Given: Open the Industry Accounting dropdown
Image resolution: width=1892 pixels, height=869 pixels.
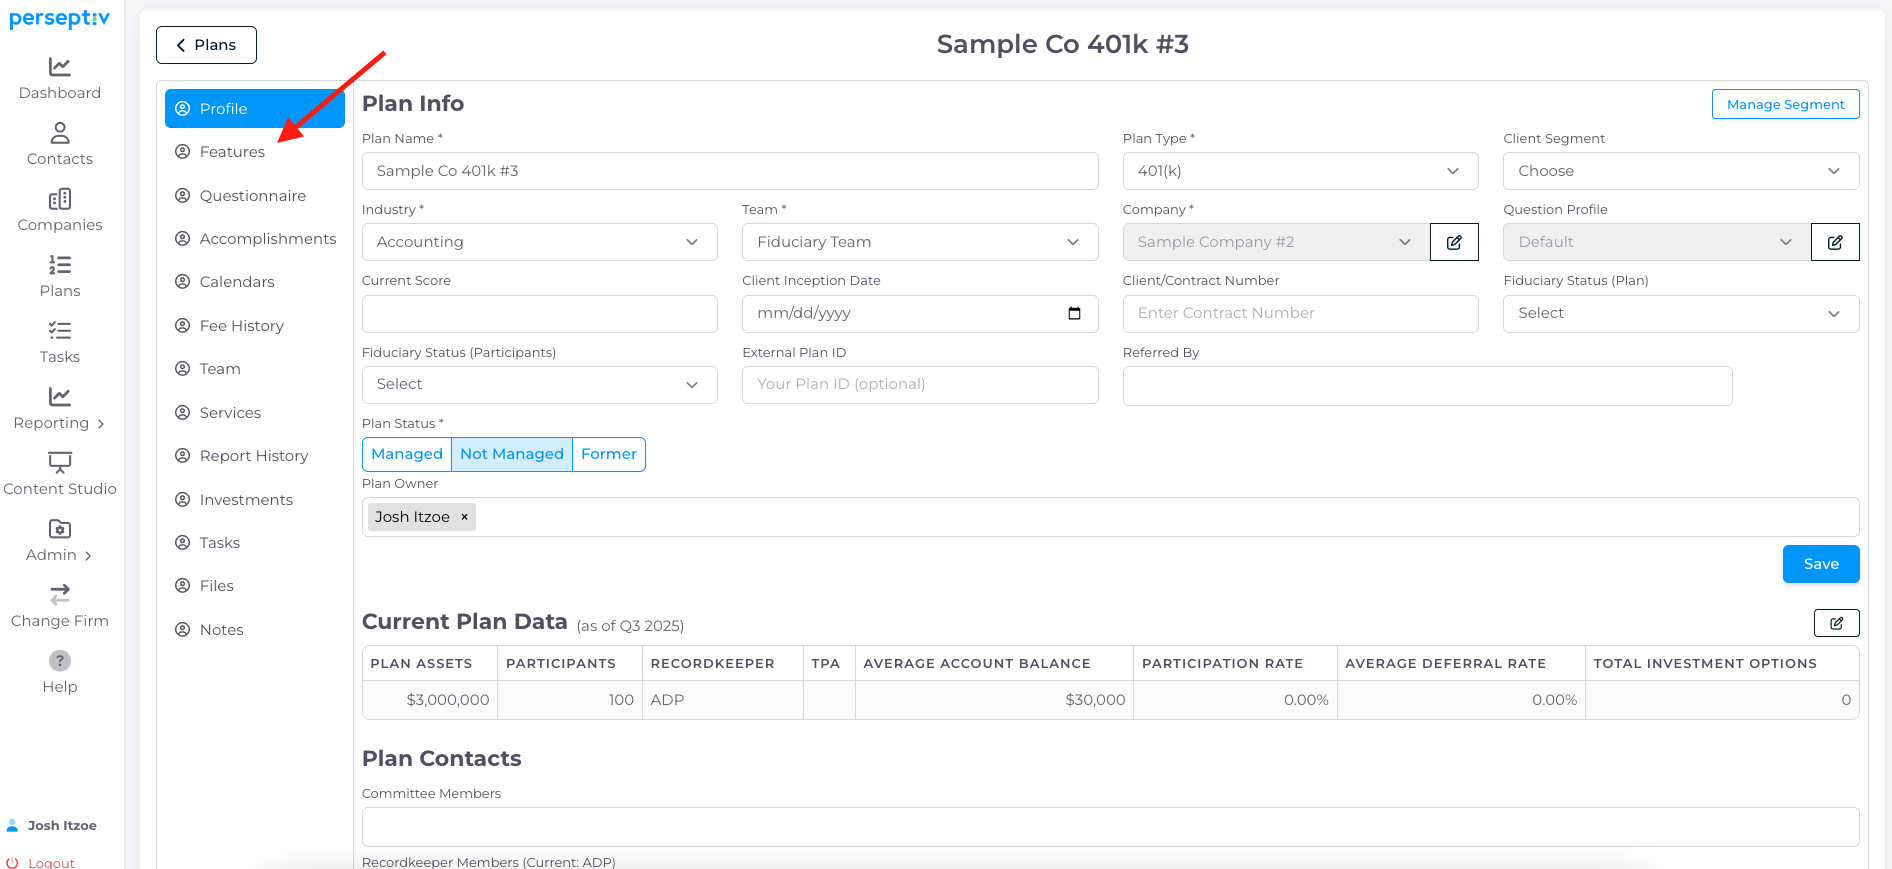Looking at the screenshot, I should (539, 242).
